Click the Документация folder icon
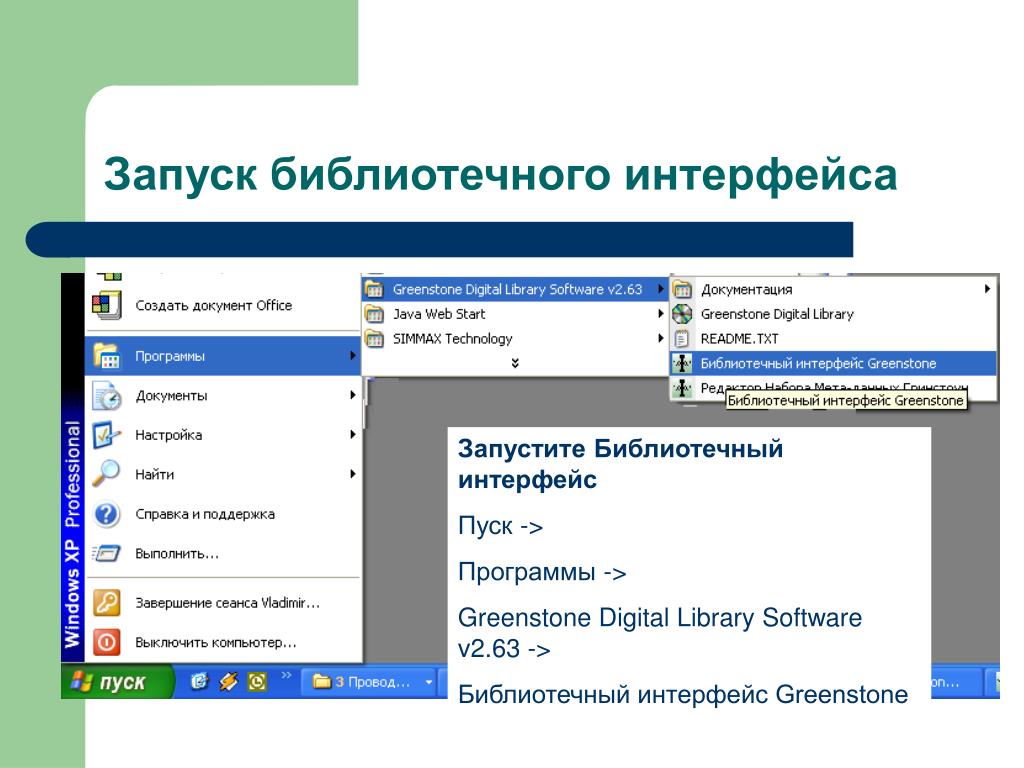This screenshot has height=768, width=1024. 682,289
